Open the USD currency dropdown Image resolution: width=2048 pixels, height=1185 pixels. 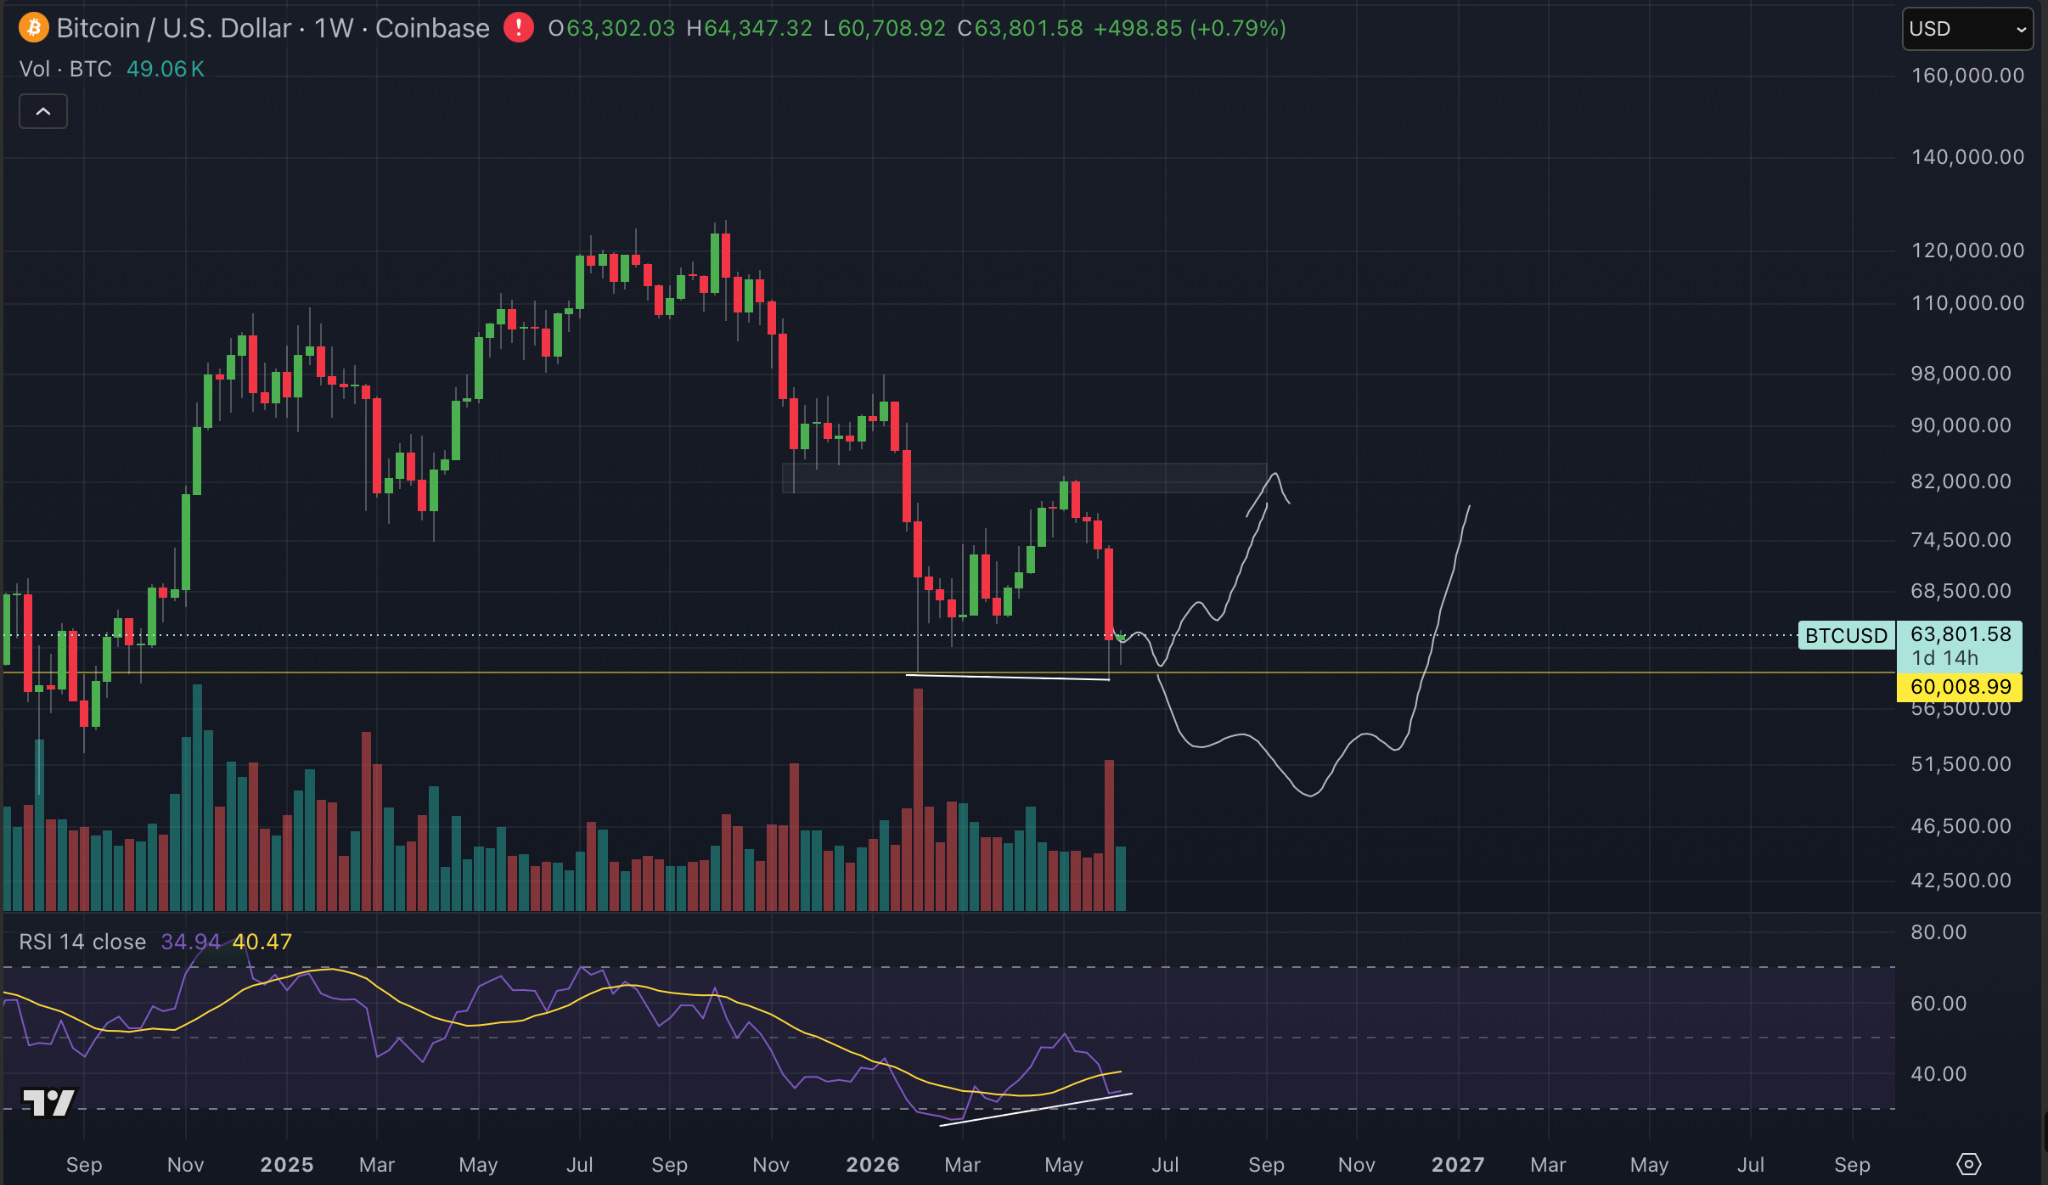1967,29
